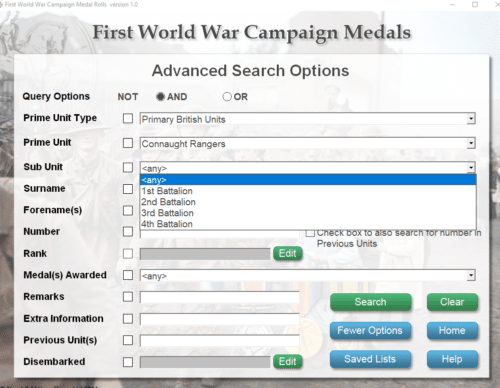
Task: Click the green Search button
Action: tap(370, 302)
